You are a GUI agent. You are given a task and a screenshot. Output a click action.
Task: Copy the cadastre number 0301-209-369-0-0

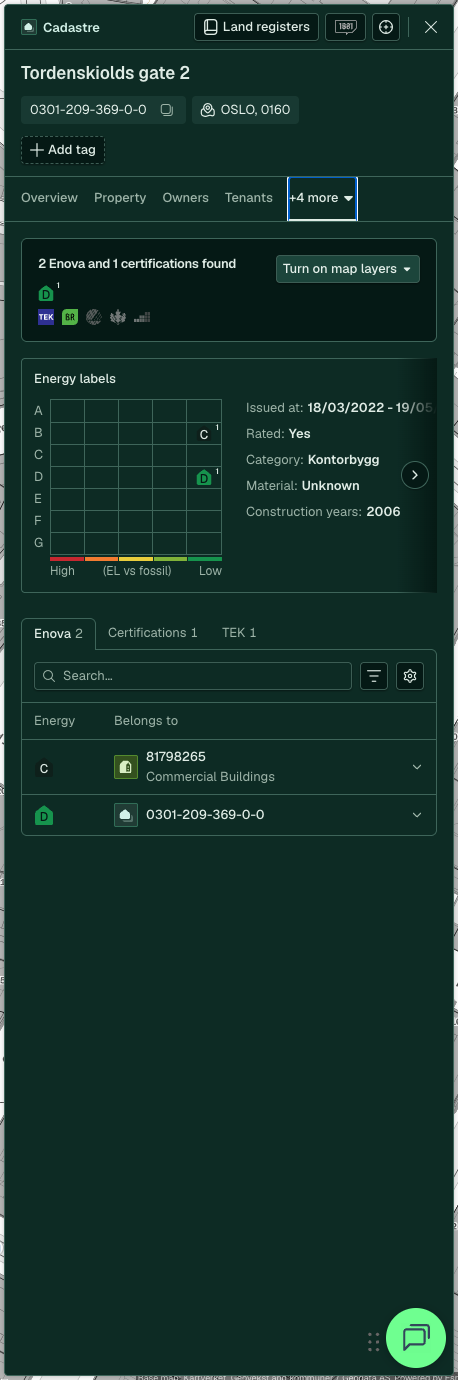coord(167,110)
